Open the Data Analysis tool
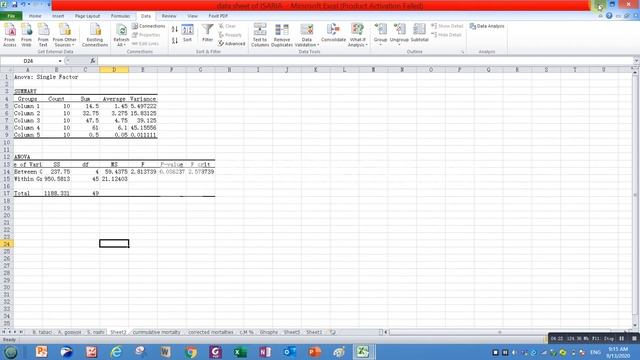Image resolution: width=640 pixels, height=360 pixels. click(x=487, y=26)
